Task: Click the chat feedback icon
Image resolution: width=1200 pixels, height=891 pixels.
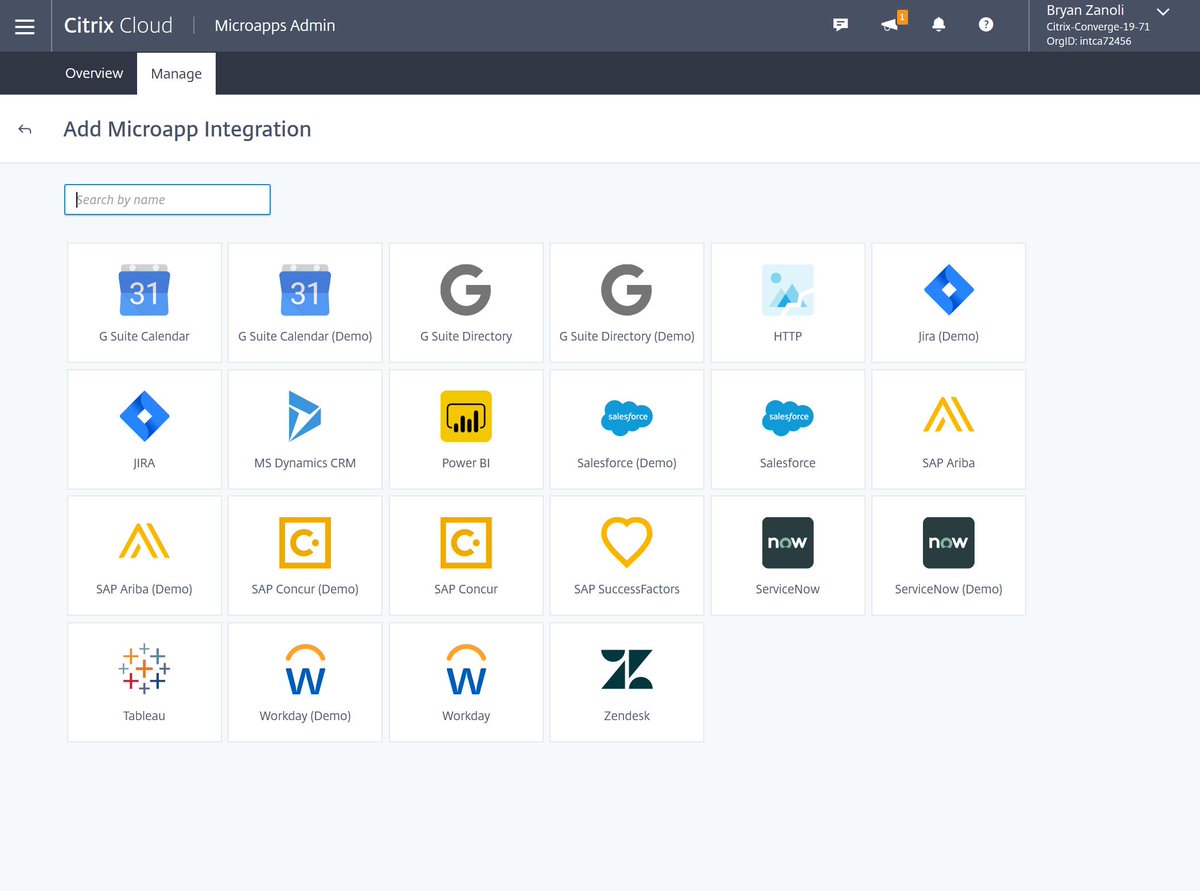Action: click(841, 25)
